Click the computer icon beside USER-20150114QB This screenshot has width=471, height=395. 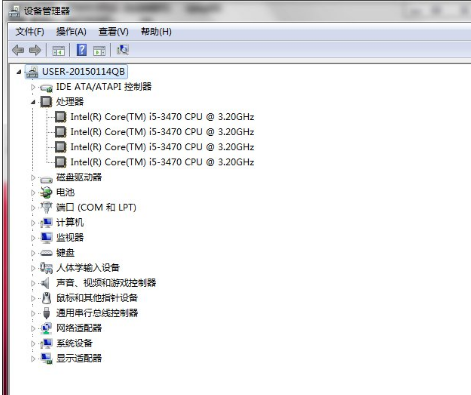32,72
